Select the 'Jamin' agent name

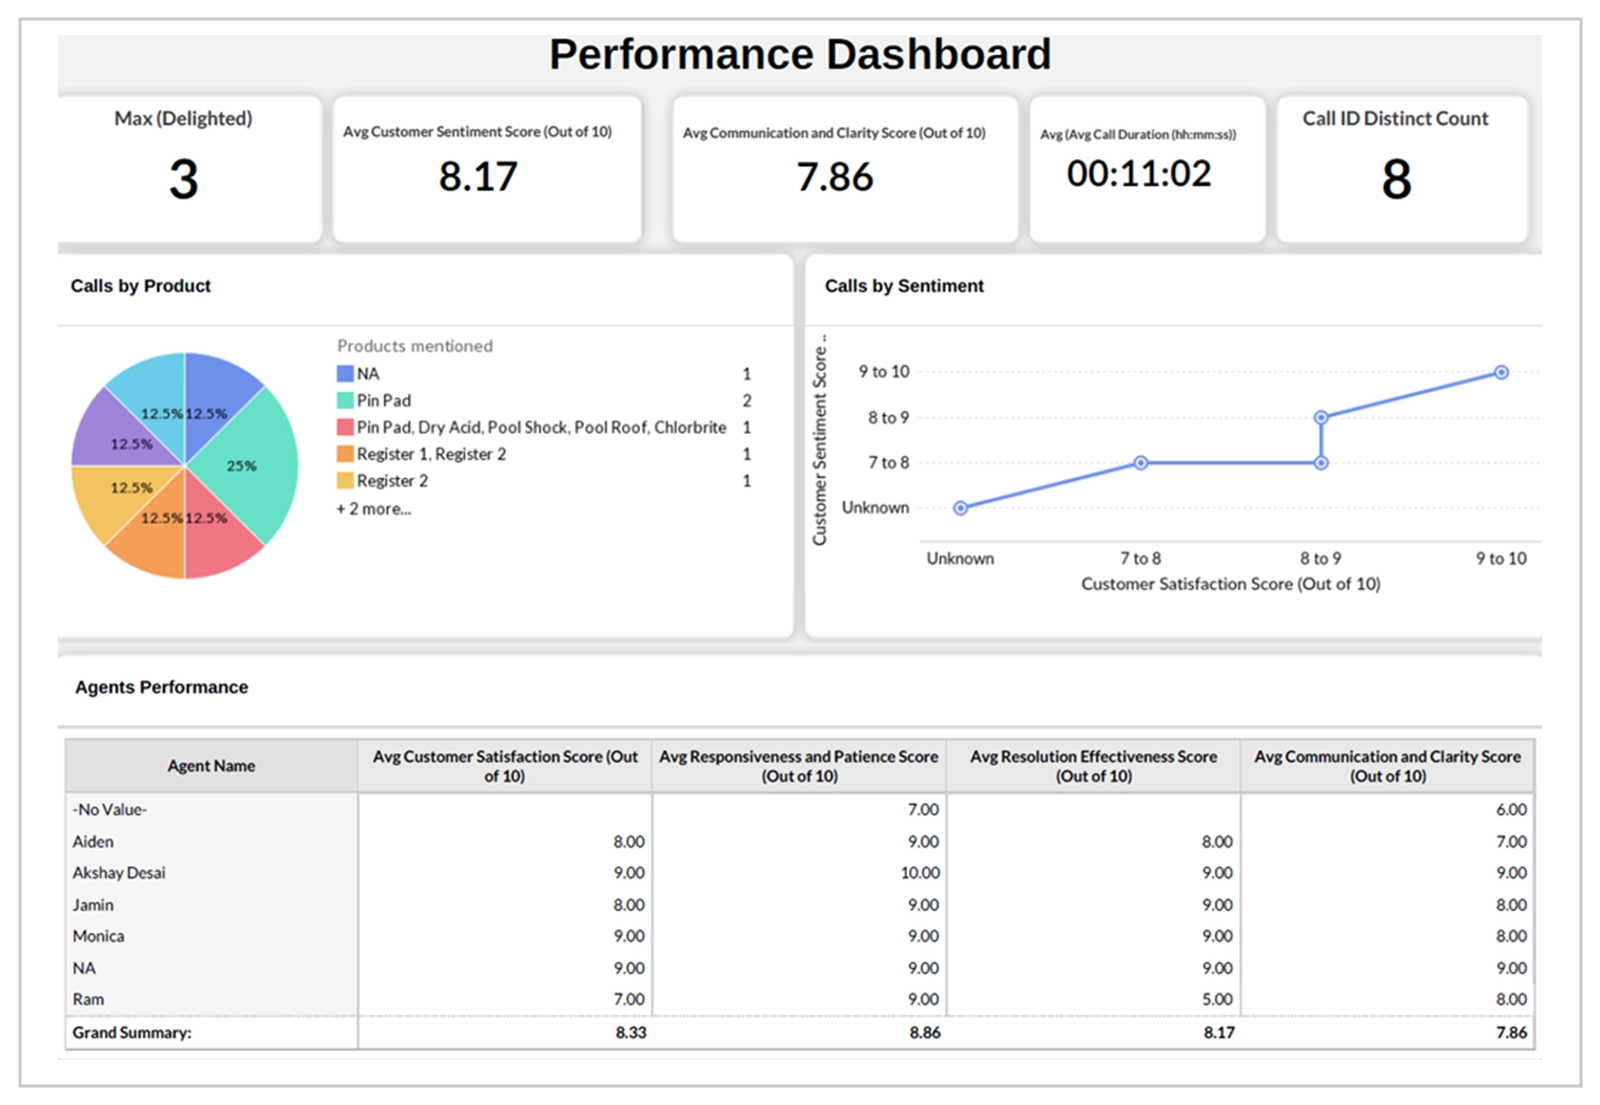click(x=93, y=905)
